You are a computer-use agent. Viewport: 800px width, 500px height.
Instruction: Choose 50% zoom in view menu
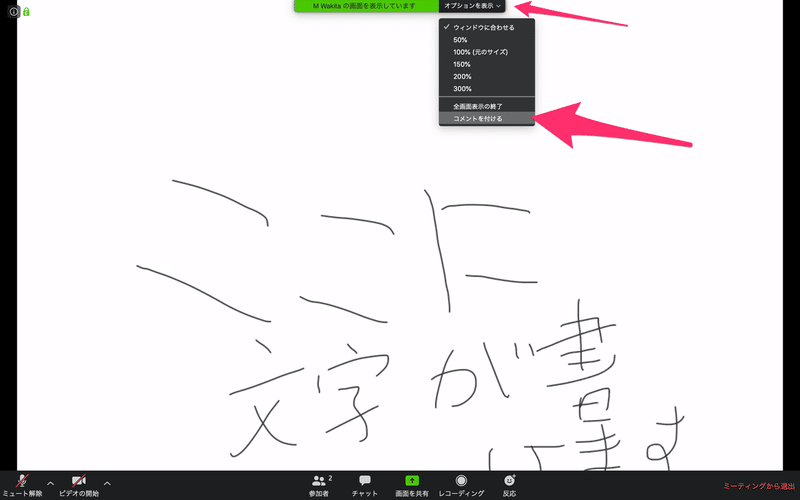pyautogui.click(x=487, y=40)
